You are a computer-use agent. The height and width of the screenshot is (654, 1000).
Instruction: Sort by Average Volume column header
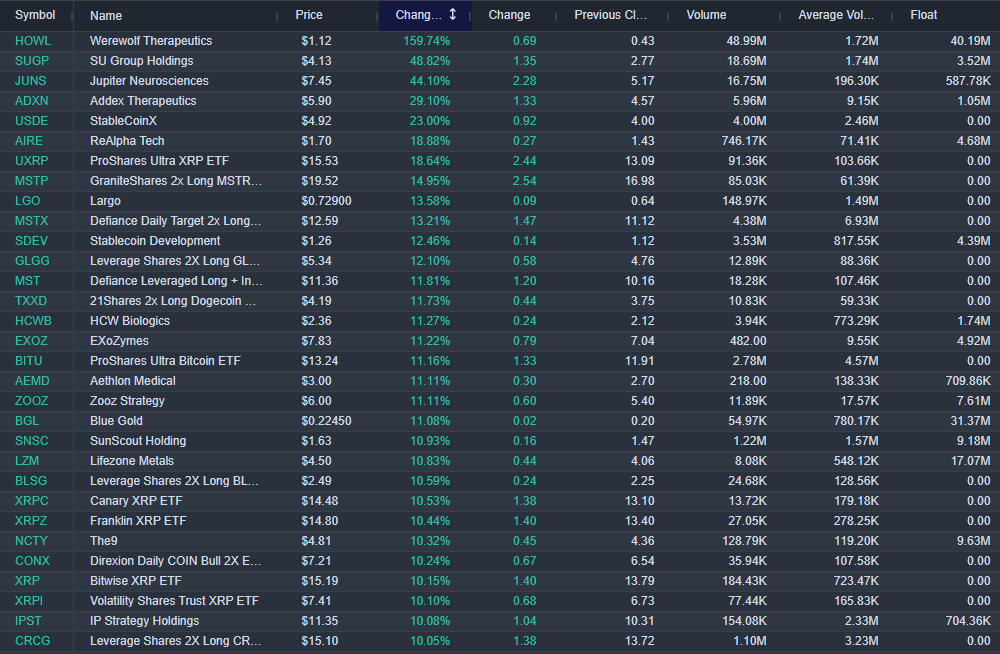coord(836,15)
